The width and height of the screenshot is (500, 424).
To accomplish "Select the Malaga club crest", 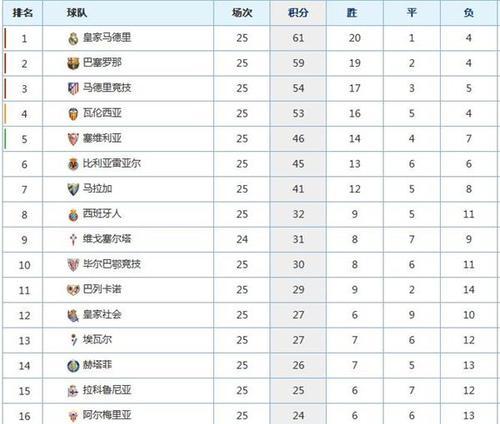I will (73, 189).
